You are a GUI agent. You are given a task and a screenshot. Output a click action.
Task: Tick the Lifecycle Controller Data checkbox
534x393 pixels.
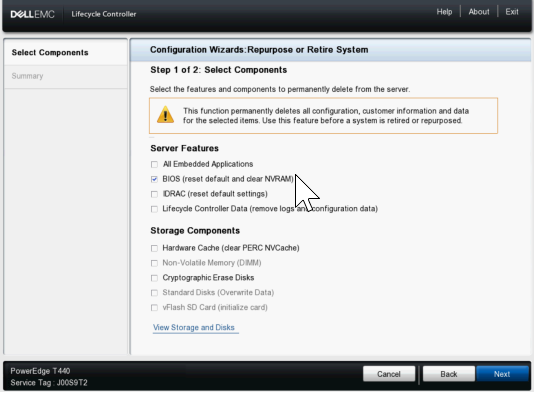[154, 209]
